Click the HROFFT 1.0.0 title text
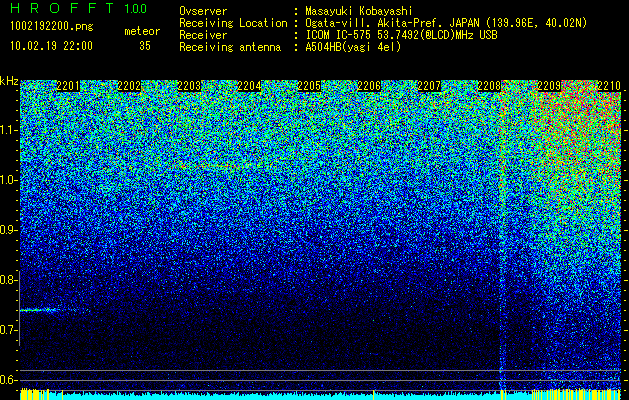Image resolution: width=629 pixels, height=400 pixels. (79, 8)
